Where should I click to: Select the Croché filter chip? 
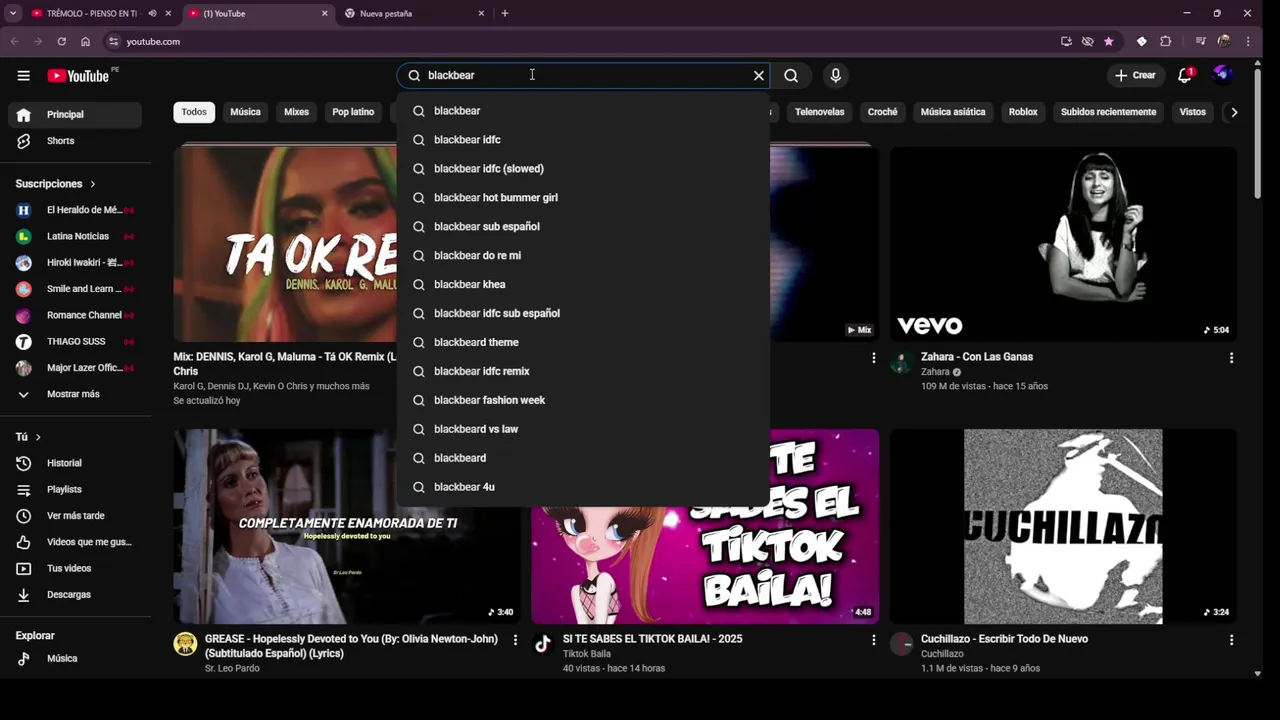pyautogui.click(x=883, y=112)
